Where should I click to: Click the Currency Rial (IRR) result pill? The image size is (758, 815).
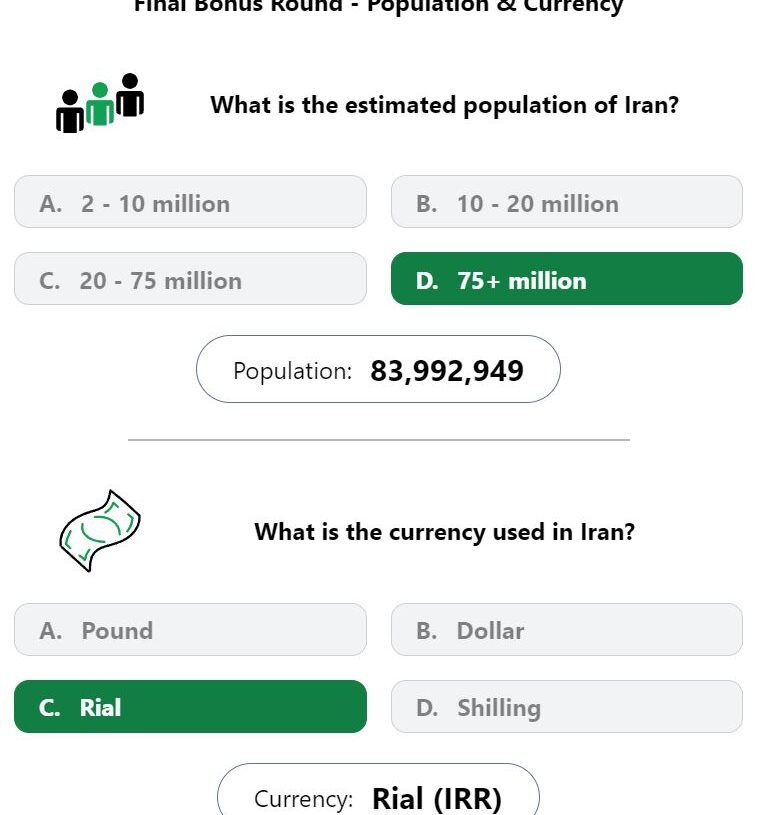[378, 790]
